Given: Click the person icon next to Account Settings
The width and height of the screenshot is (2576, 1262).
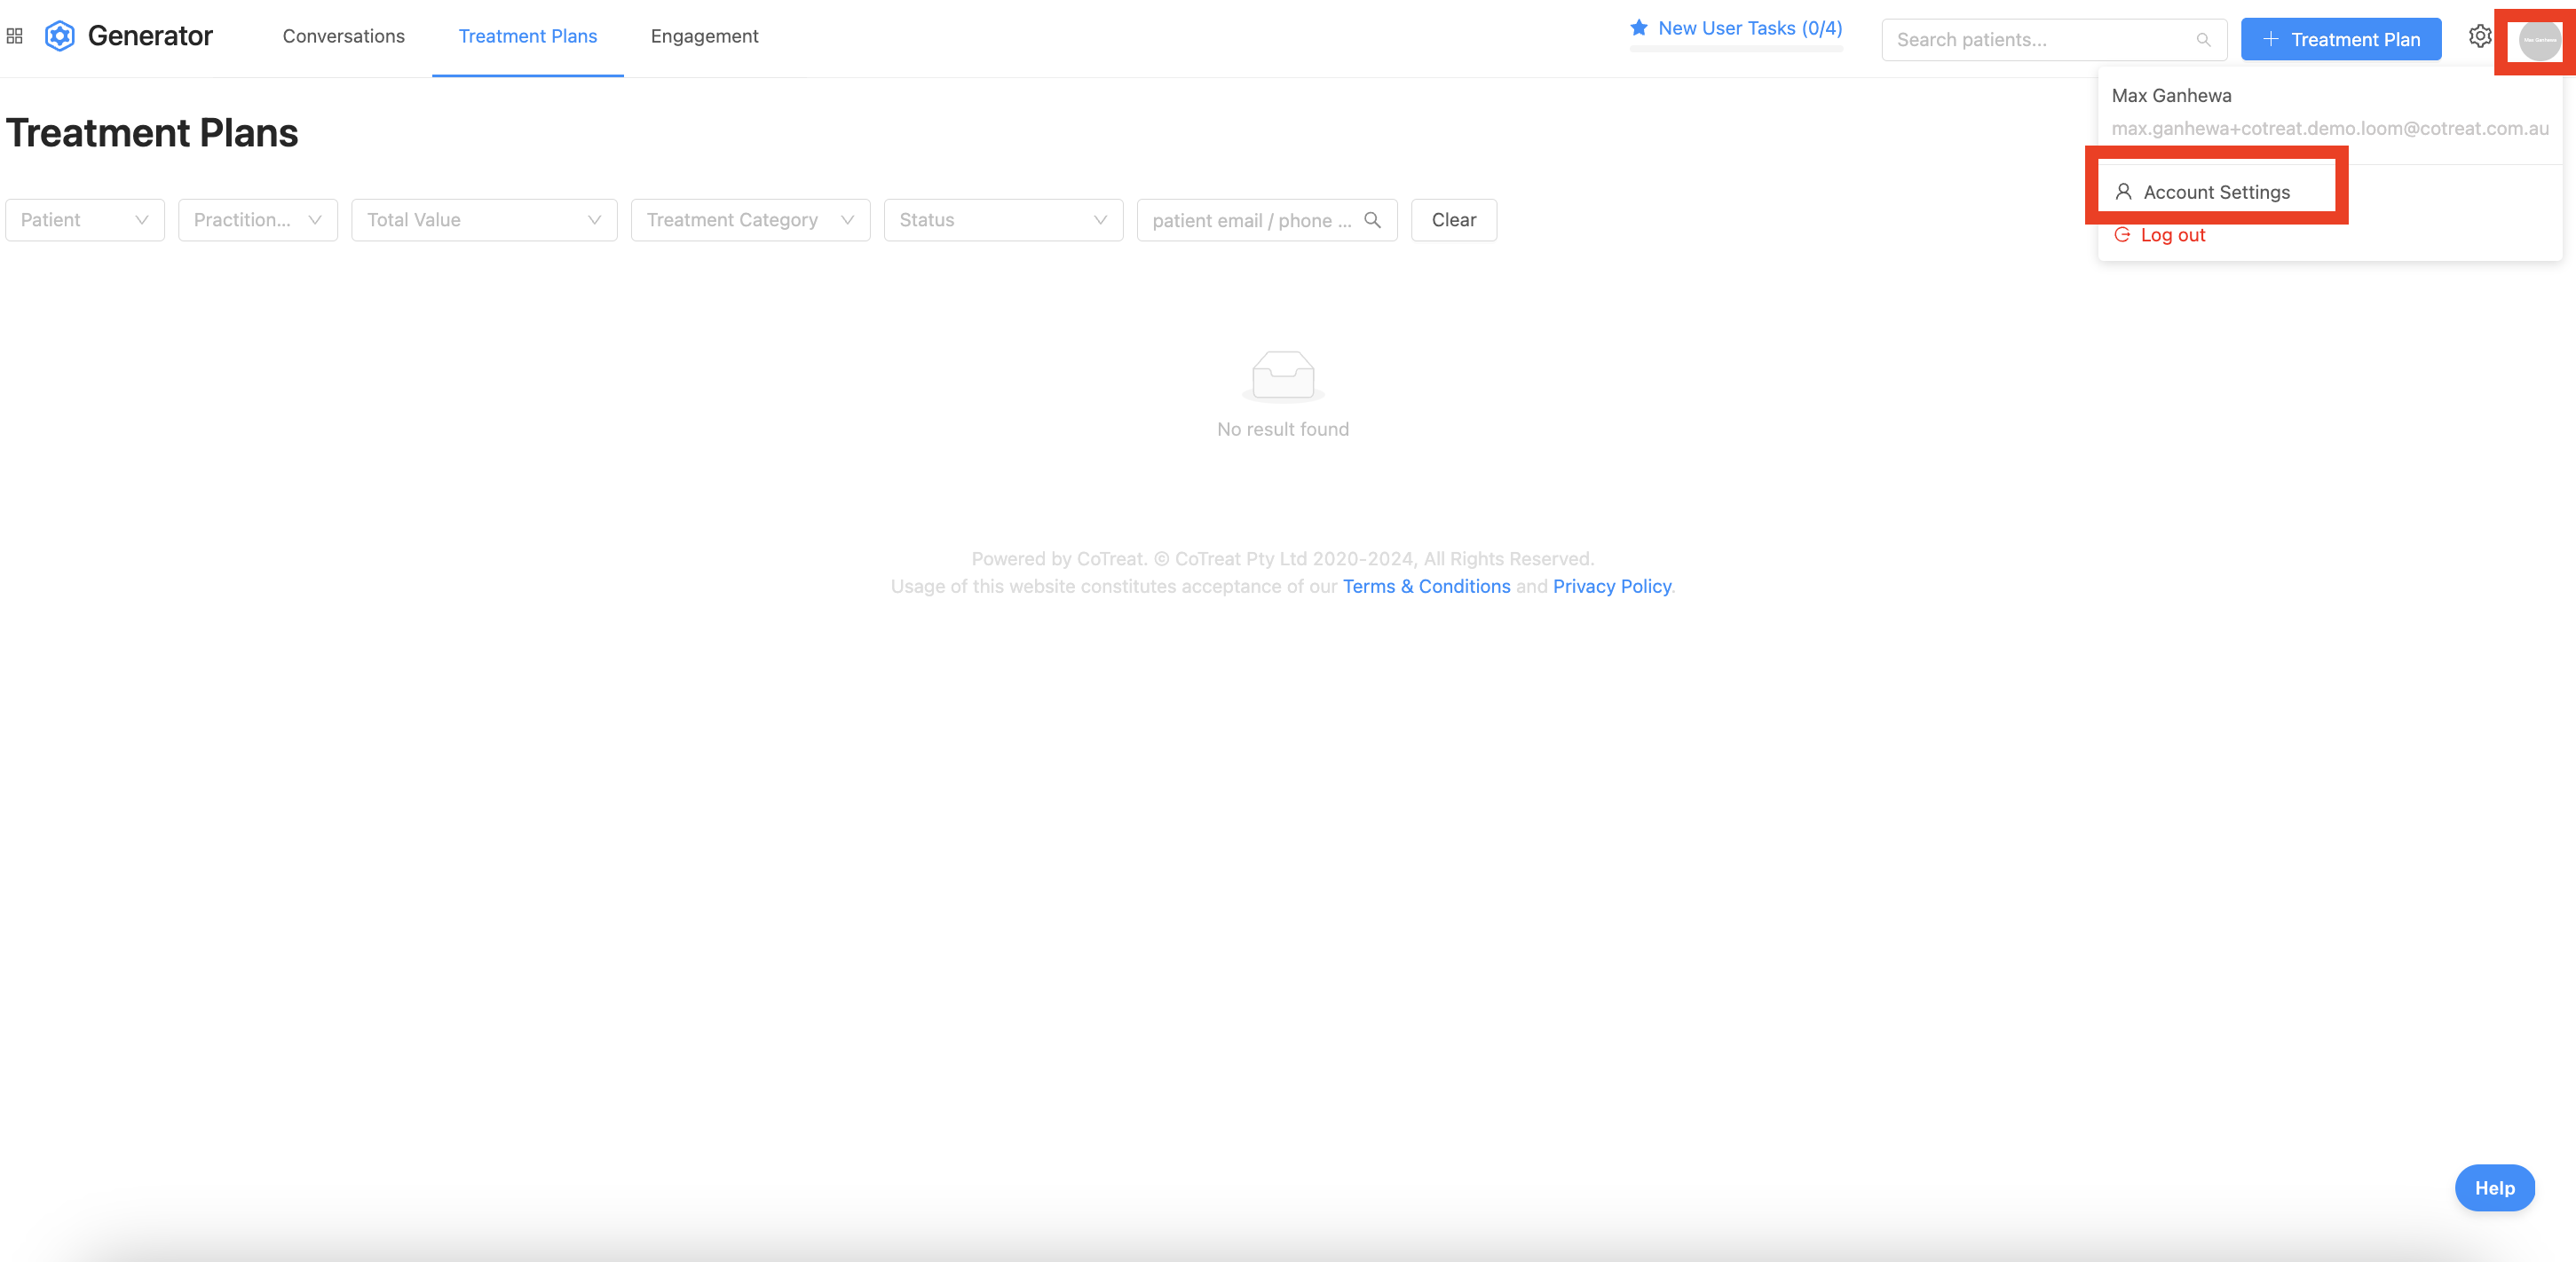Looking at the screenshot, I should 2123,191.
